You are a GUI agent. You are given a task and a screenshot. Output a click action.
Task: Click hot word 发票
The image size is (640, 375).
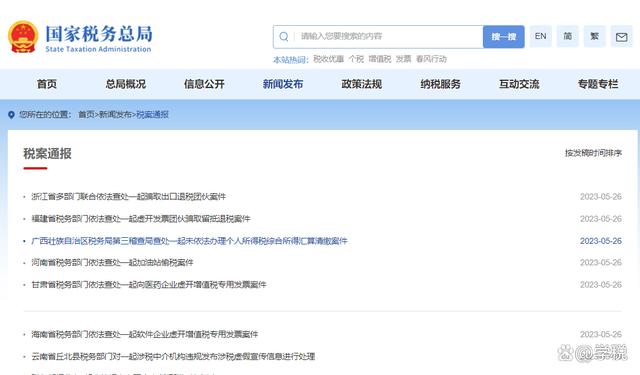tap(403, 59)
